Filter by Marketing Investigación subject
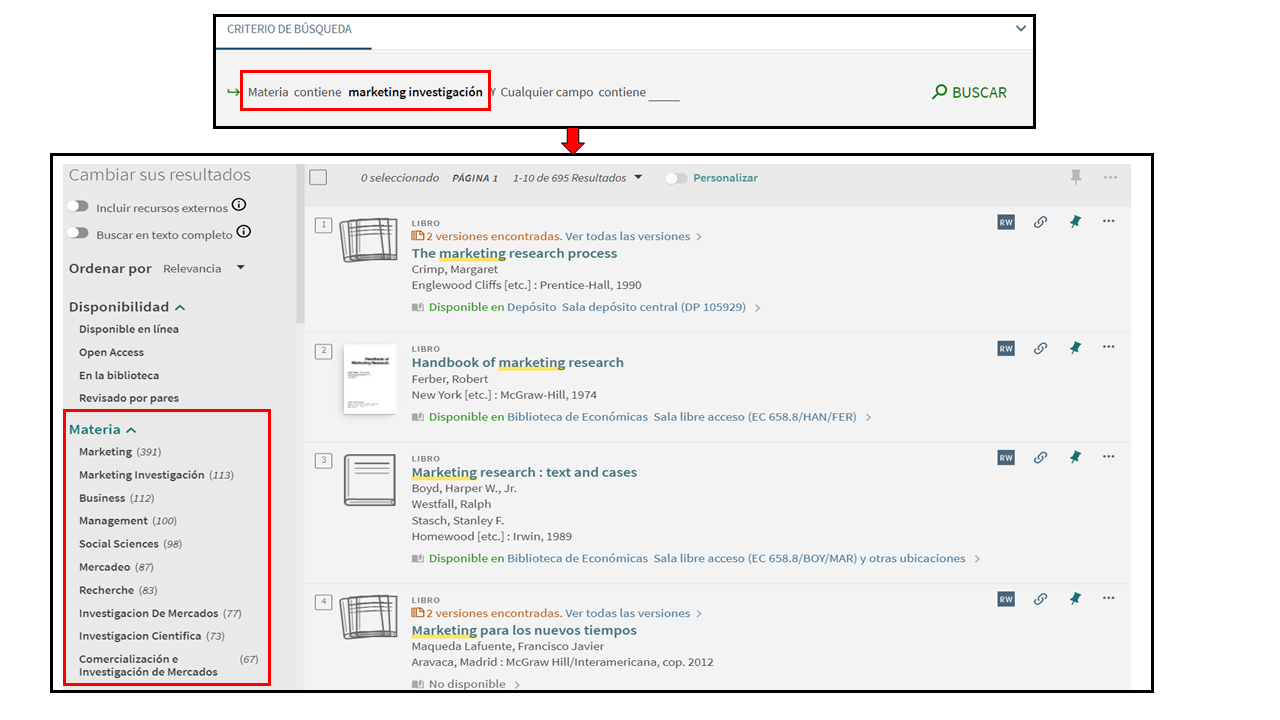This screenshot has height=720, width=1280. (141, 475)
